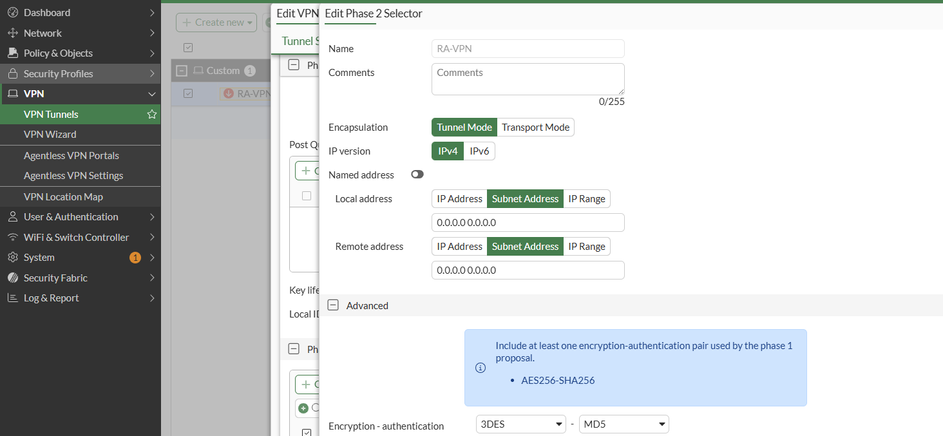Favorite VPN Tunnels with the star icon

[152, 115]
